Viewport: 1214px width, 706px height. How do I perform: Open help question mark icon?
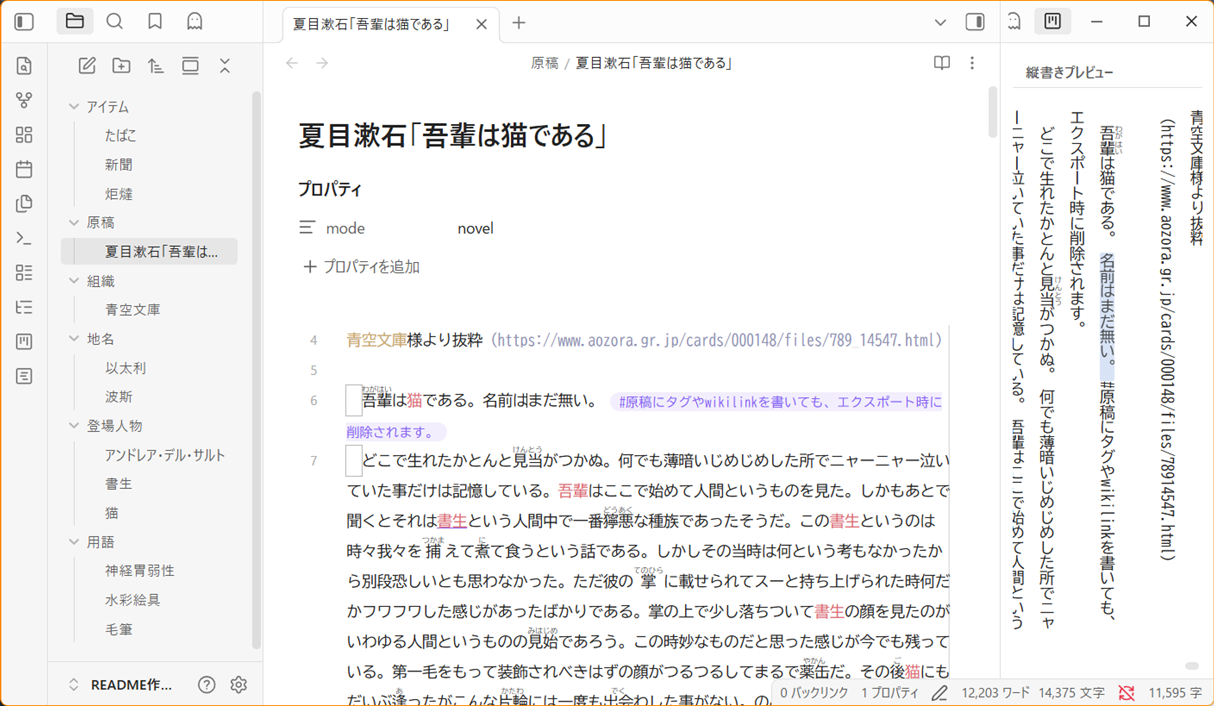pos(206,685)
